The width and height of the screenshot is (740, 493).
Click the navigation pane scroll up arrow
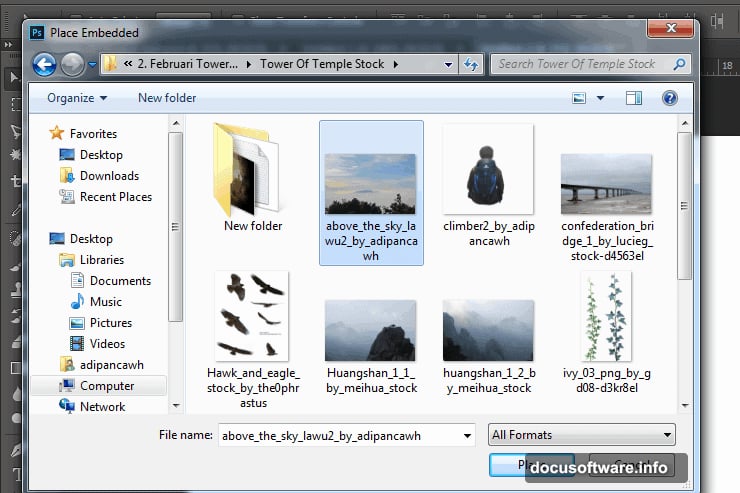[176, 124]
